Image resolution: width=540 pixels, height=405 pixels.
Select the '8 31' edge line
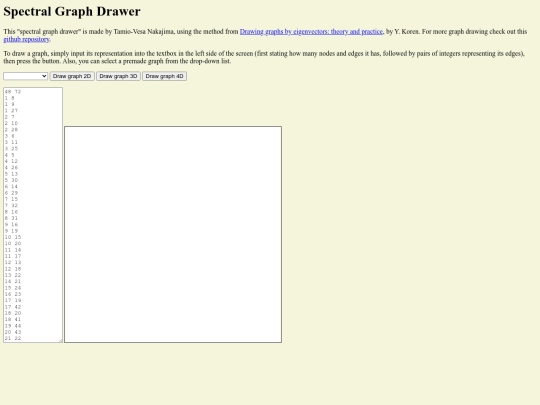coord(11,218)
